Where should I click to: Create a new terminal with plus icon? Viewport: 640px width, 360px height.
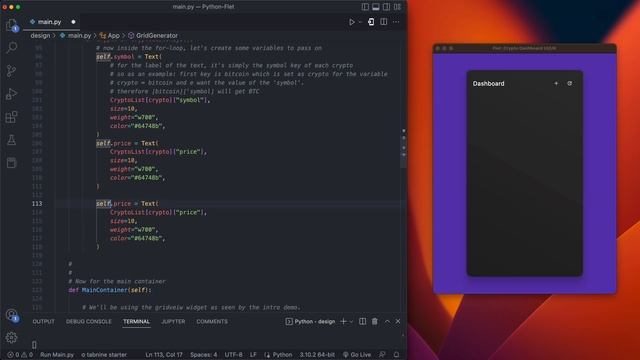[x=343, y=322]
